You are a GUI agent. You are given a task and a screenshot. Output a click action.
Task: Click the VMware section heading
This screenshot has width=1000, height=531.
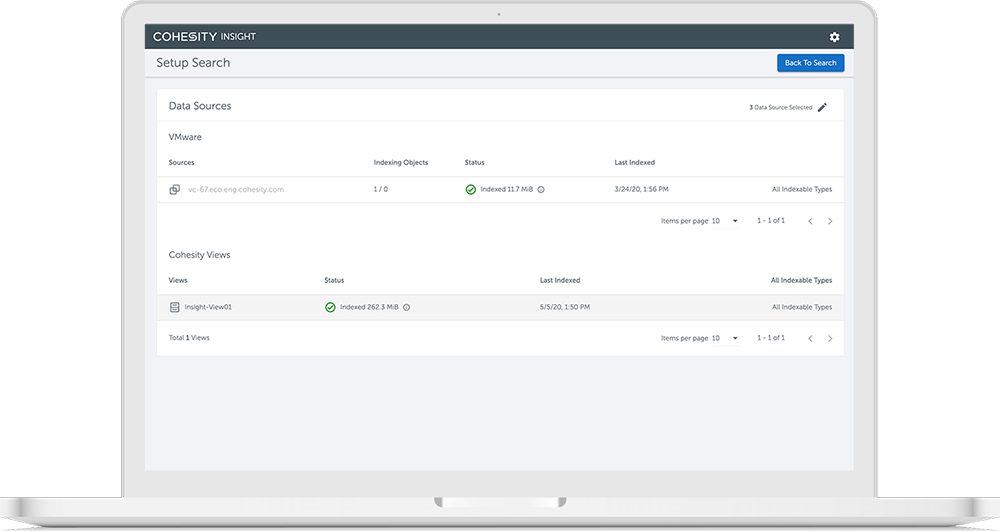pyautogui.click(x=185, y=137)
